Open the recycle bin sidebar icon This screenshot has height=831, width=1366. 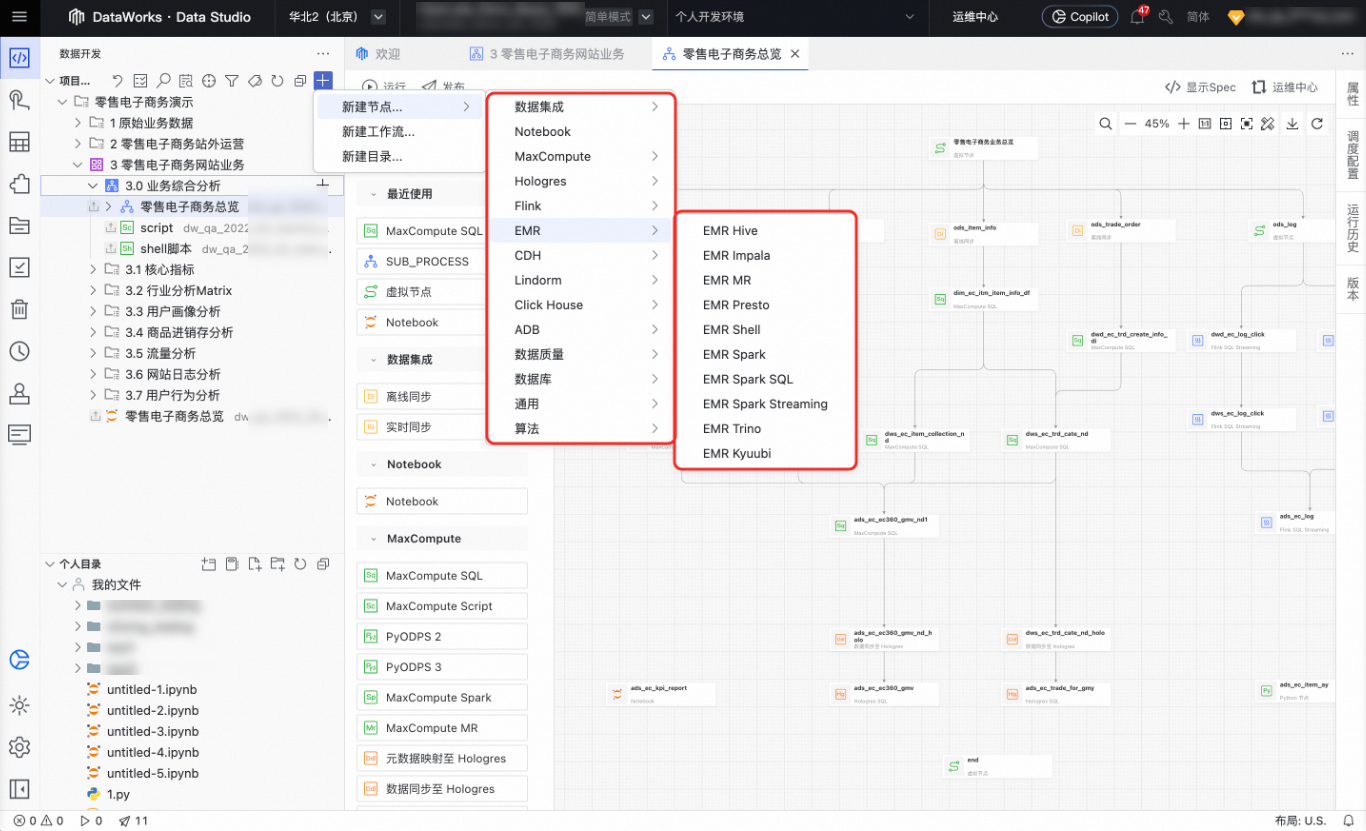point(19,309)
